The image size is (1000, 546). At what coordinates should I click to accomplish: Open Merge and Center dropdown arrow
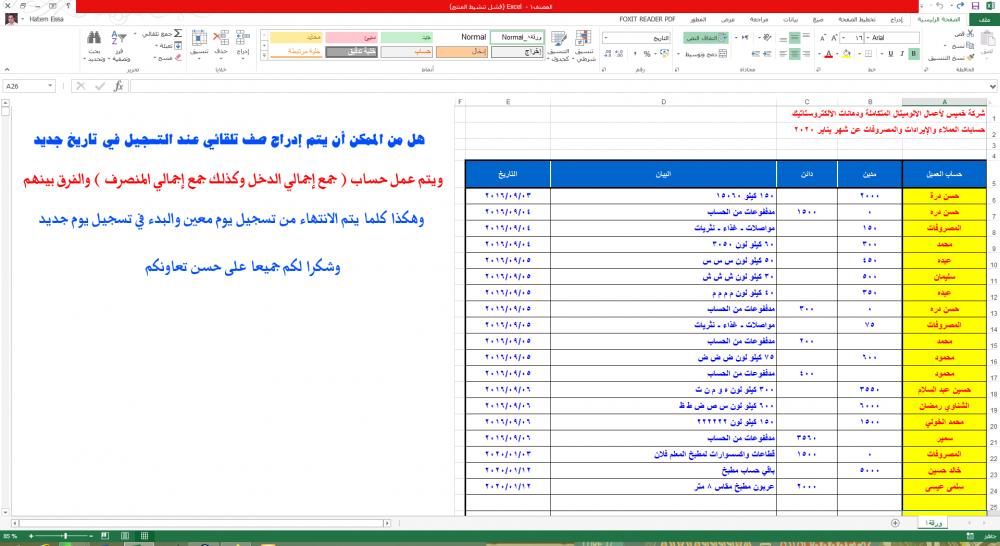(x=678, y=54)
